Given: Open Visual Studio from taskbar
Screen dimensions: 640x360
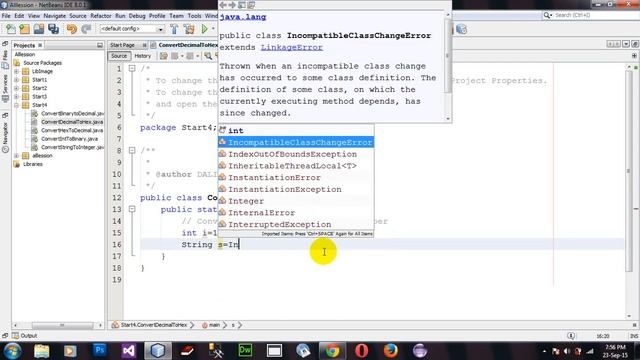Looking at the screenshot, I should pos(129,351).
